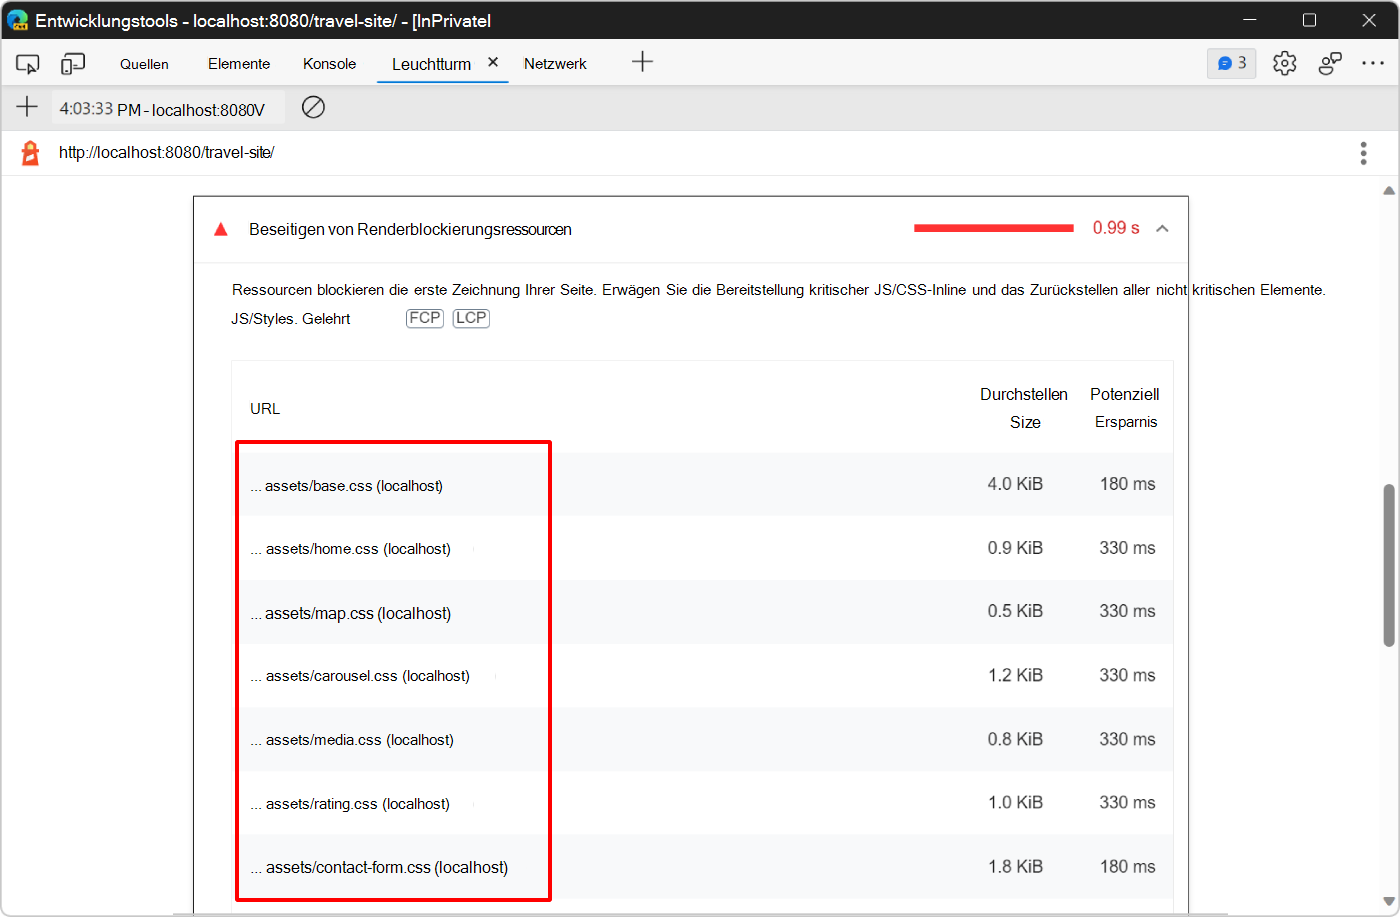The width and height of the screenshot is (1400, 917).
Task: Select the inspect element tool
Action: 27,62
